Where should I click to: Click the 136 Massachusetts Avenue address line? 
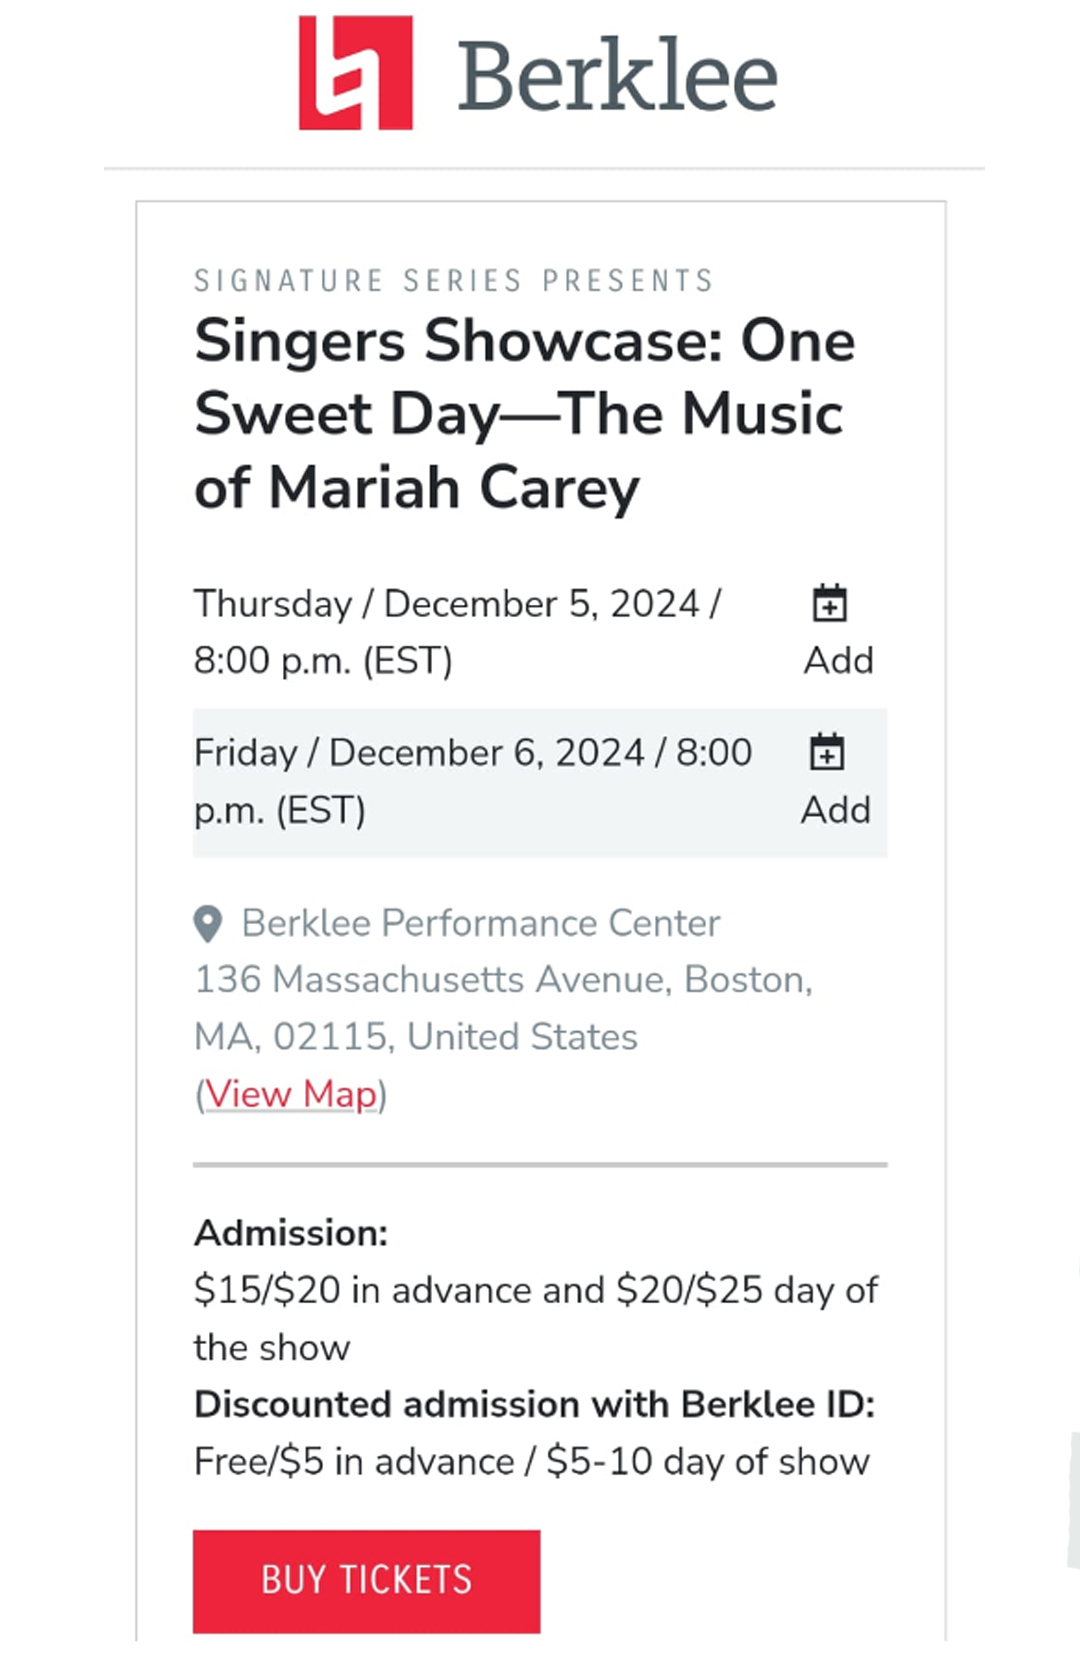coord(503,980)
